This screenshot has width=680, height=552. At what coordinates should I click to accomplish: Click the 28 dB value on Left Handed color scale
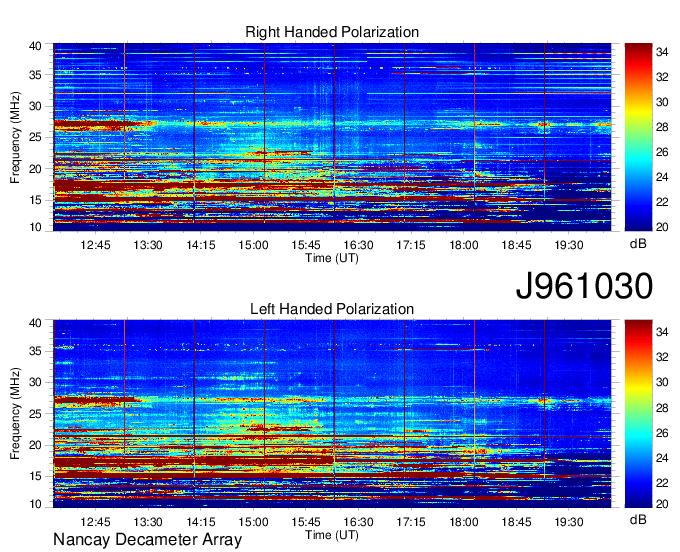point(662,407)
